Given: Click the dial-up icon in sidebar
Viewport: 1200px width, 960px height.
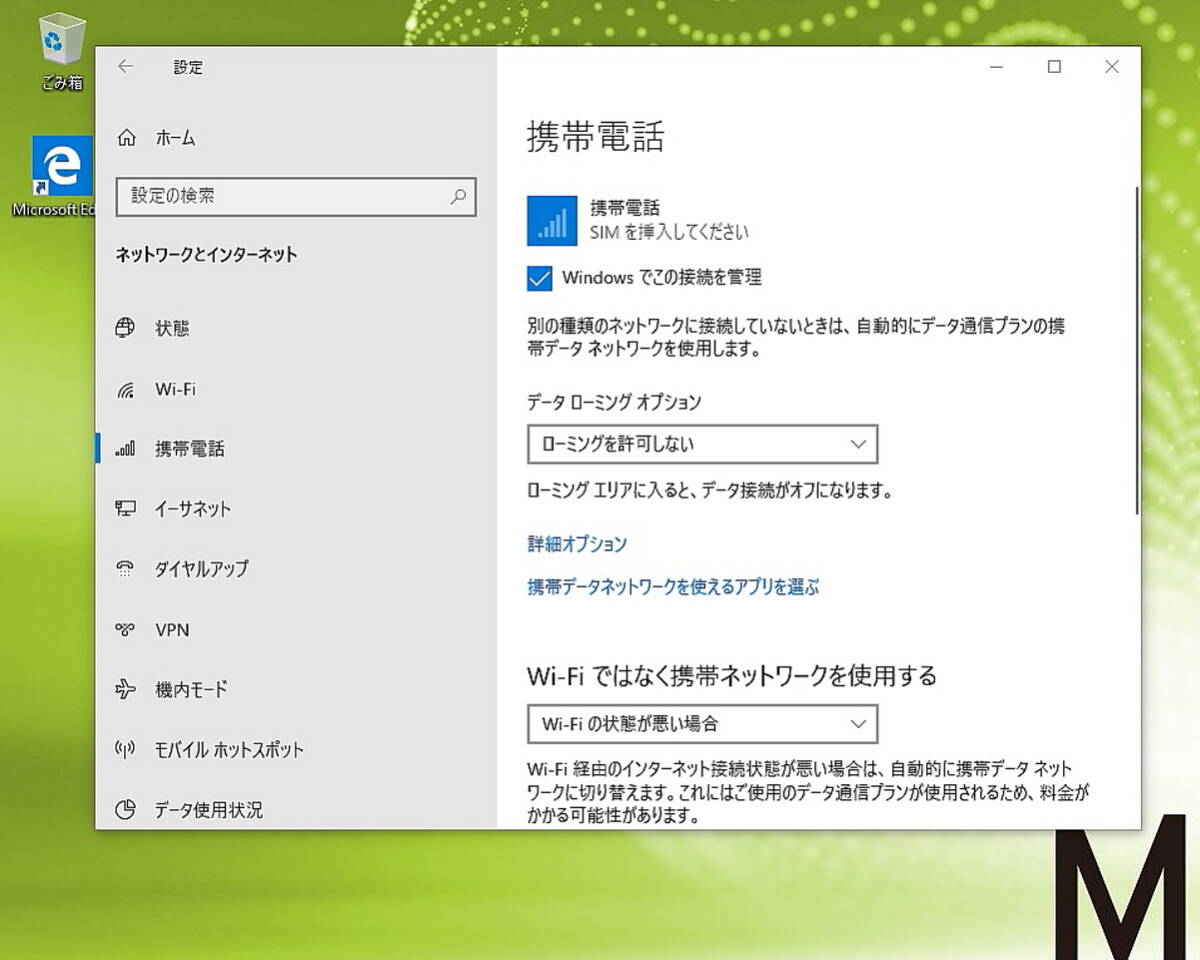Looking at the screenshot, I should 125,569.
